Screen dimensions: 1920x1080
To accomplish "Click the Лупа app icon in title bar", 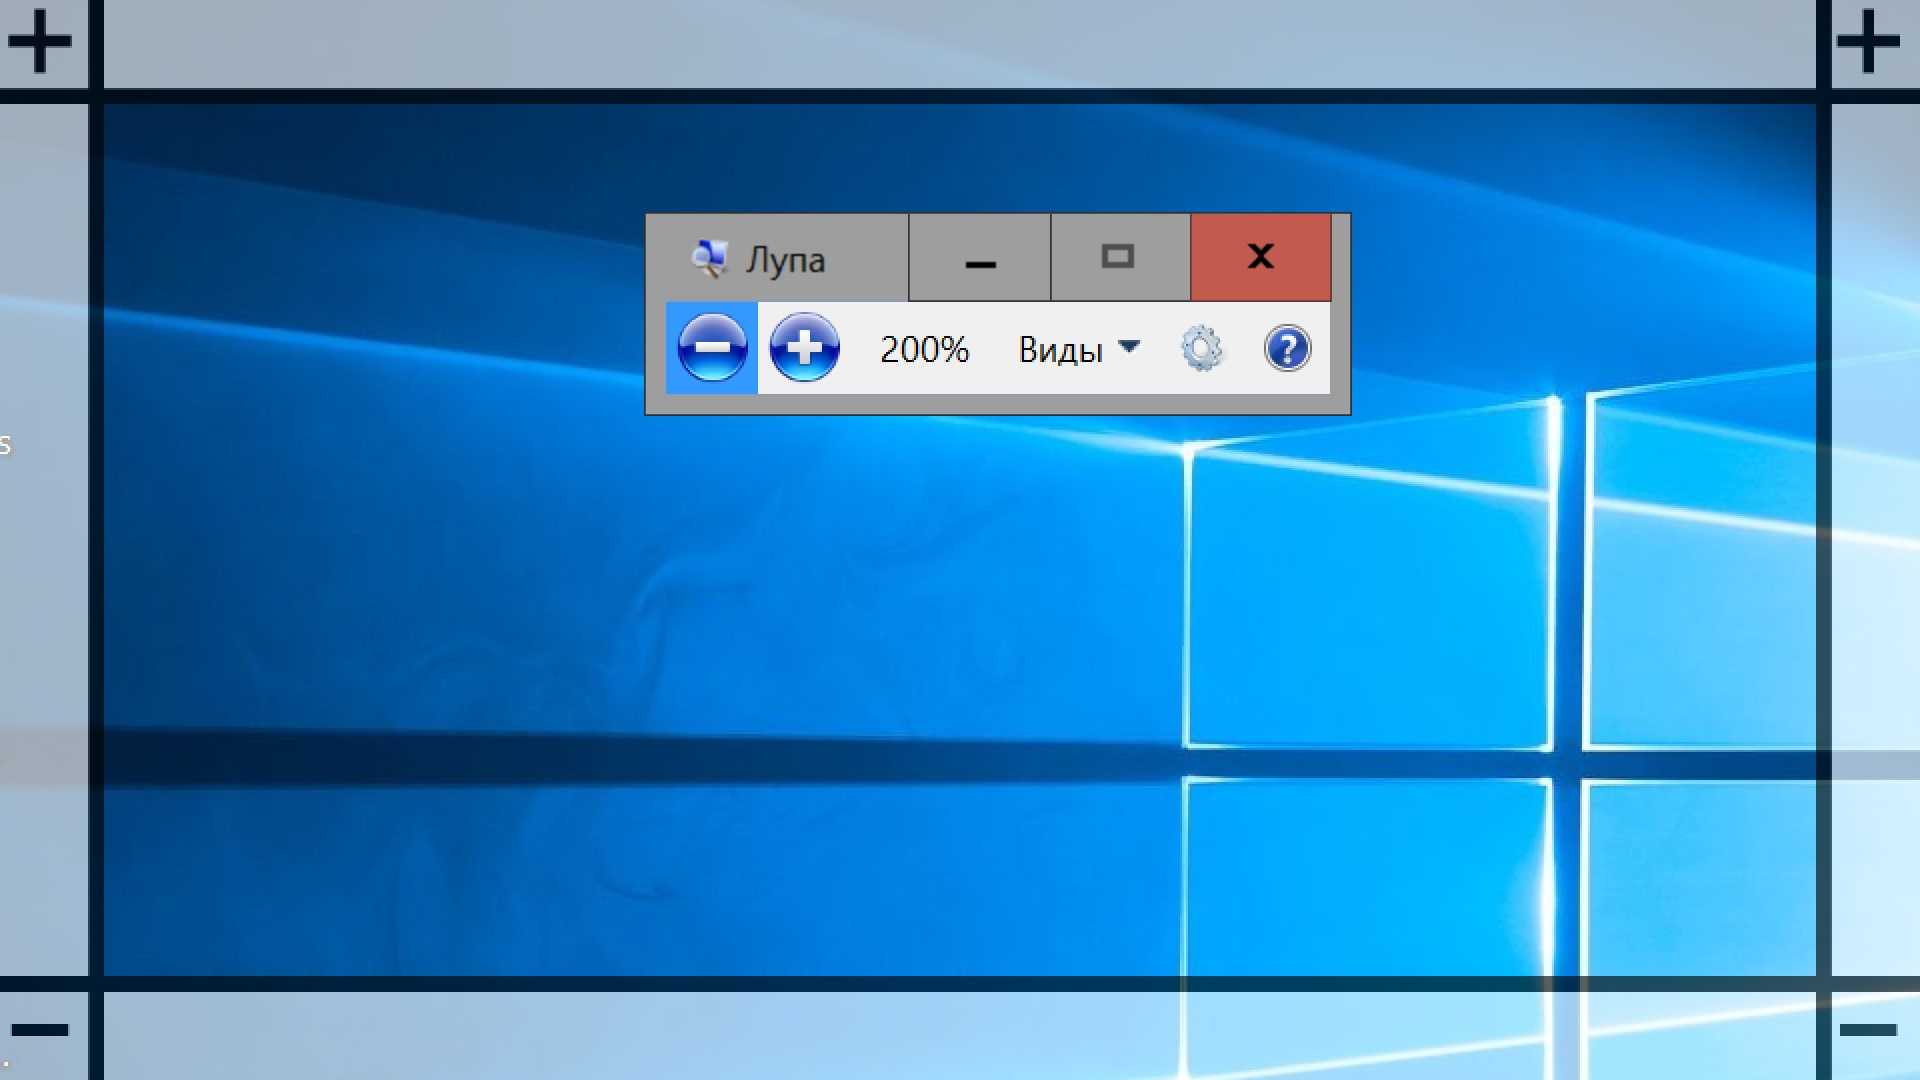I will coord(709,259).
